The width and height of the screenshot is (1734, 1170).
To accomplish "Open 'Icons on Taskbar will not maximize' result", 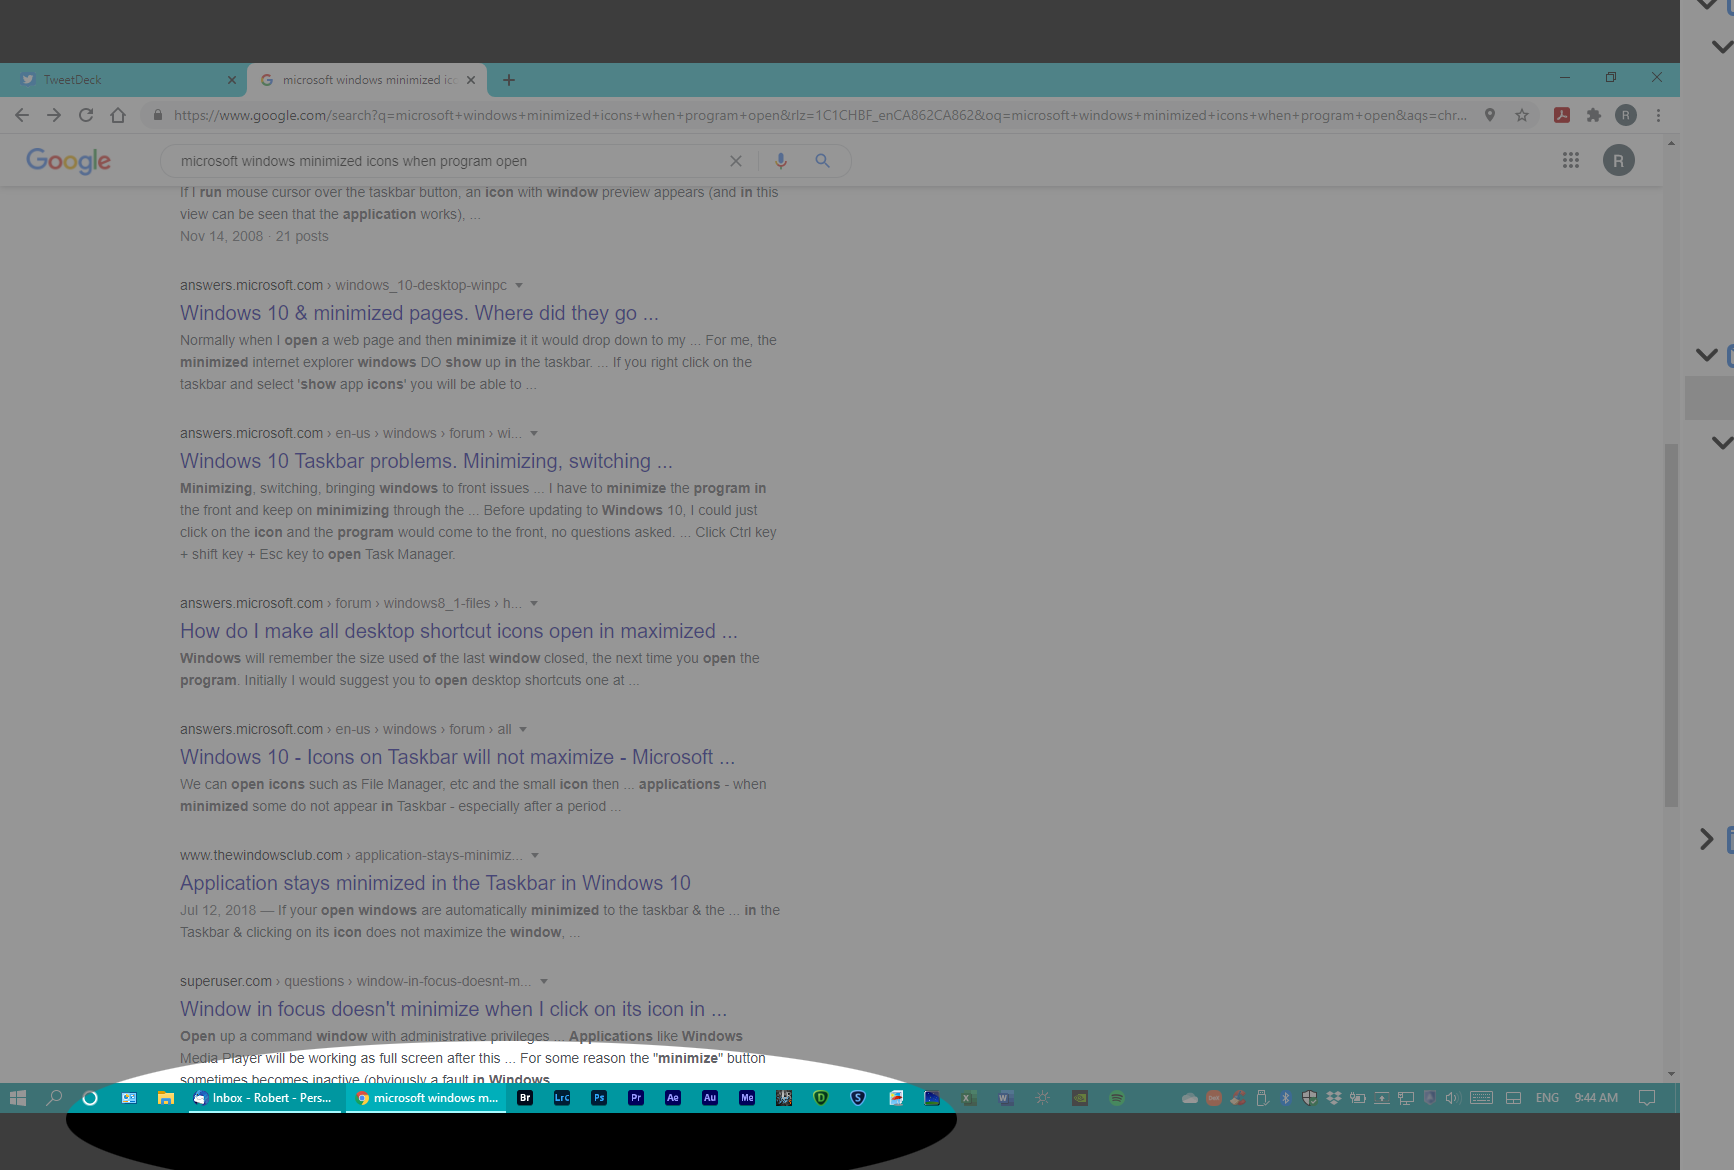I will pyautogui.click(x=457, y=757).
